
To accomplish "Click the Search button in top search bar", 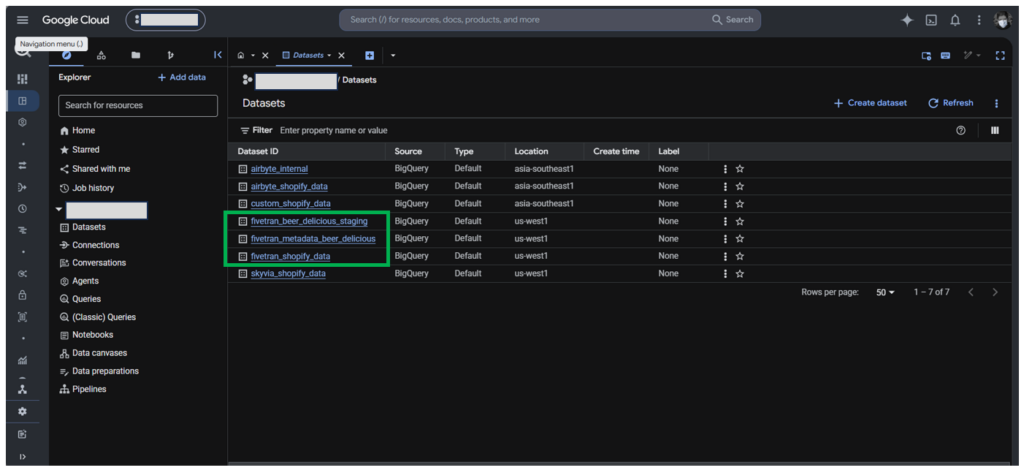I will coord(732,20).
